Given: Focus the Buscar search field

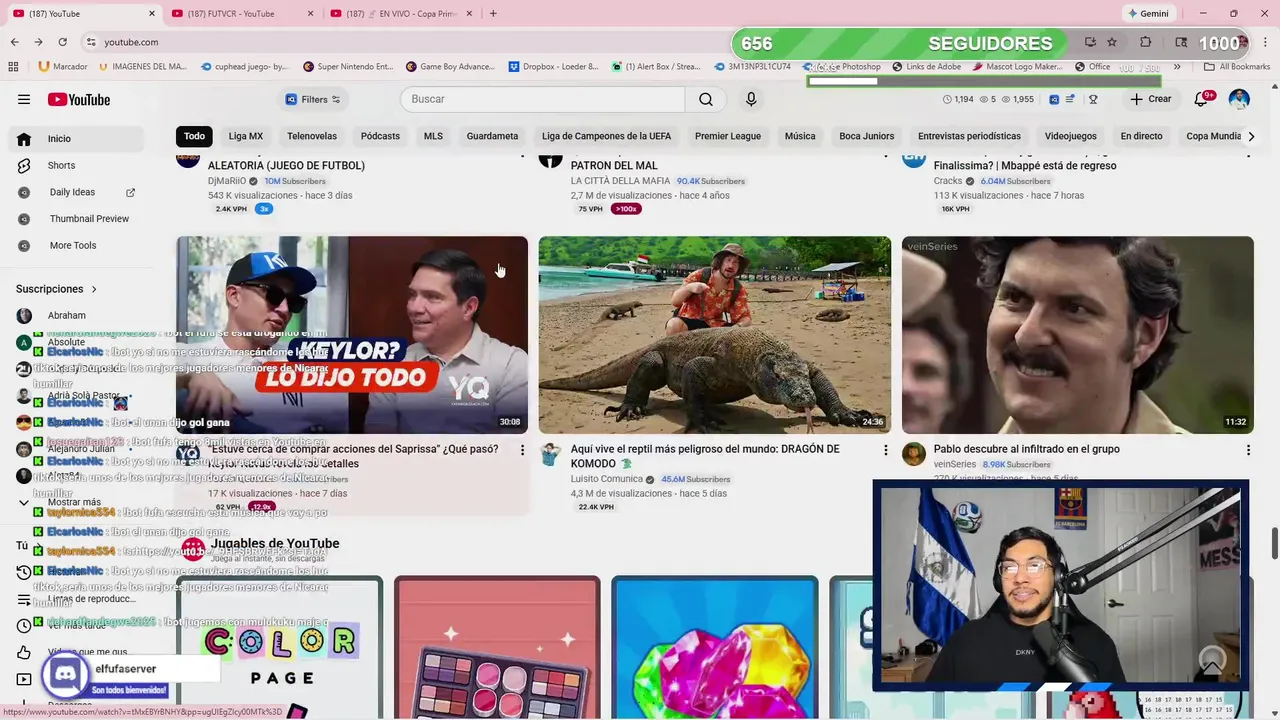Looking at the screenshot, I should [x=543, y=99].
